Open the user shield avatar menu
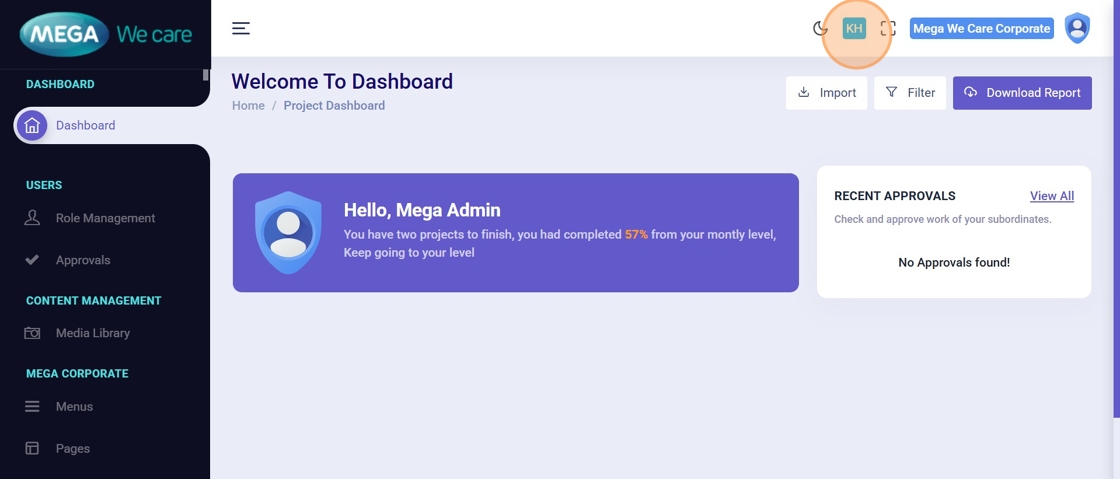The width and height of the screenshot is (1120, 479). point(1077,28)
